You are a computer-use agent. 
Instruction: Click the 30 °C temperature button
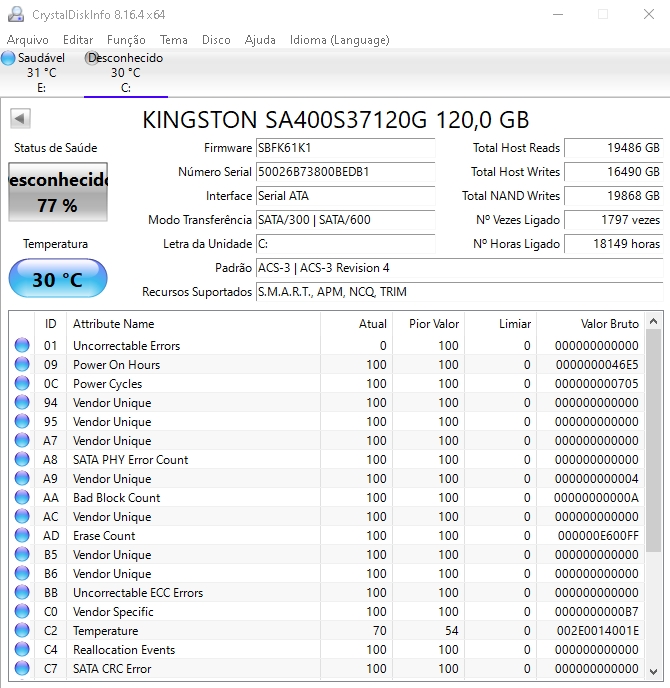click(x=58, y=279)
